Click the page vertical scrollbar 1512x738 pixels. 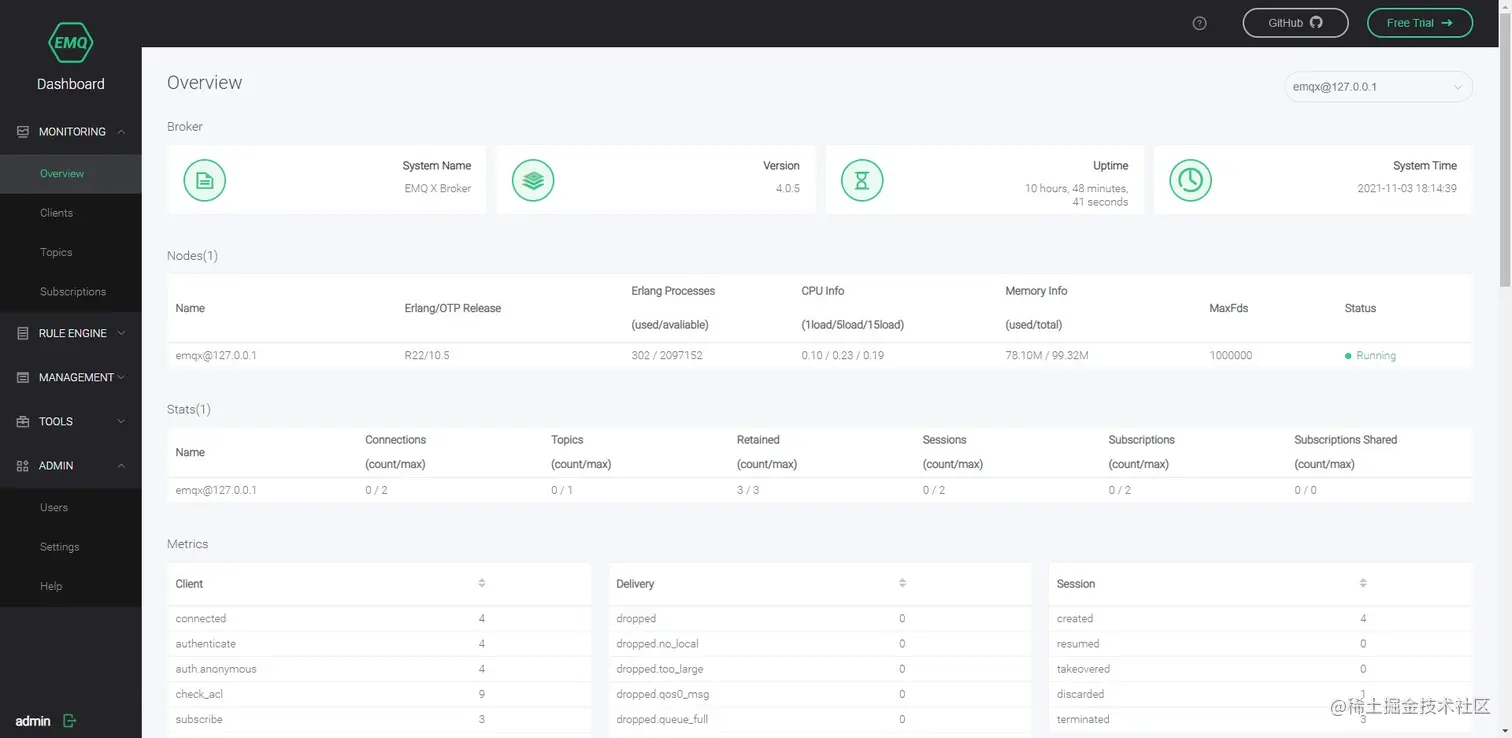1505,150
